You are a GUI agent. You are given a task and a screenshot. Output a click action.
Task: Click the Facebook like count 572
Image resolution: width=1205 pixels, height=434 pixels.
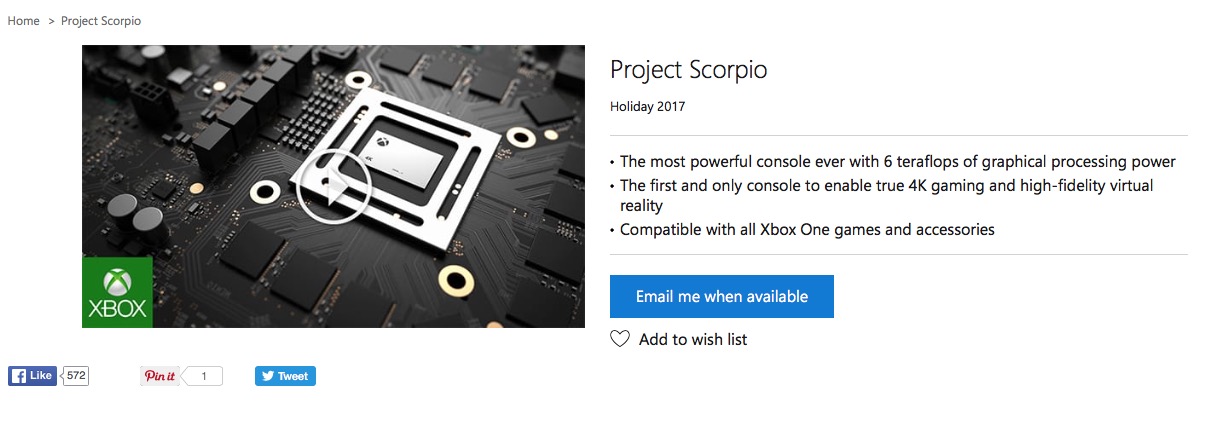click(76, 376)
